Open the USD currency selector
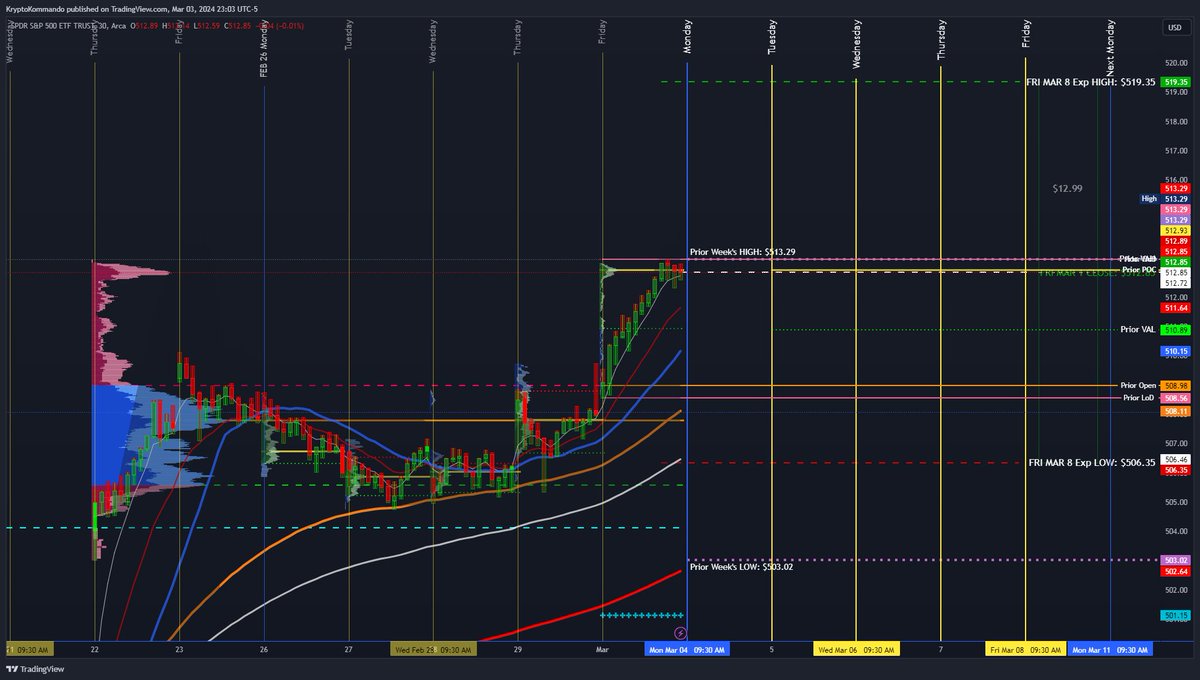 (x=1174, y=27)
